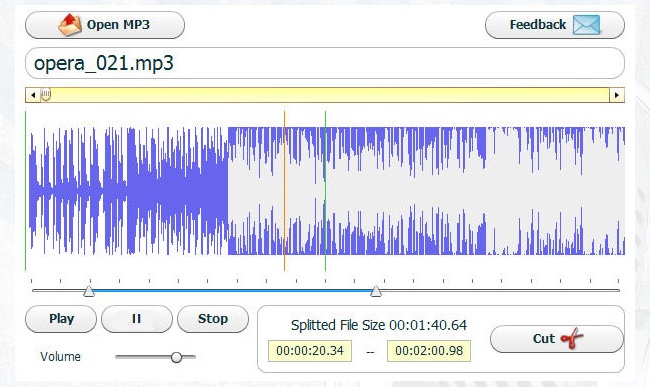Click the green marker line in the mid-waveform
Viewport: 650px width, 387px height.
click(x=325, y=191)
